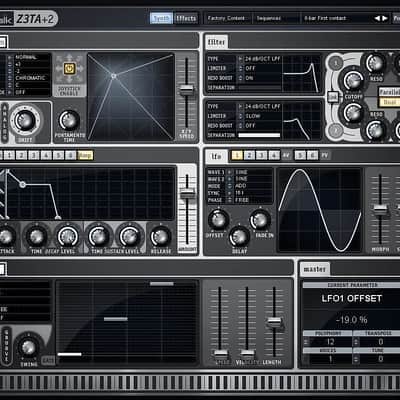This screenshot has height=400, width=400.
Task: Click the Portamento Time knob
Action: [x=69, y=121]
